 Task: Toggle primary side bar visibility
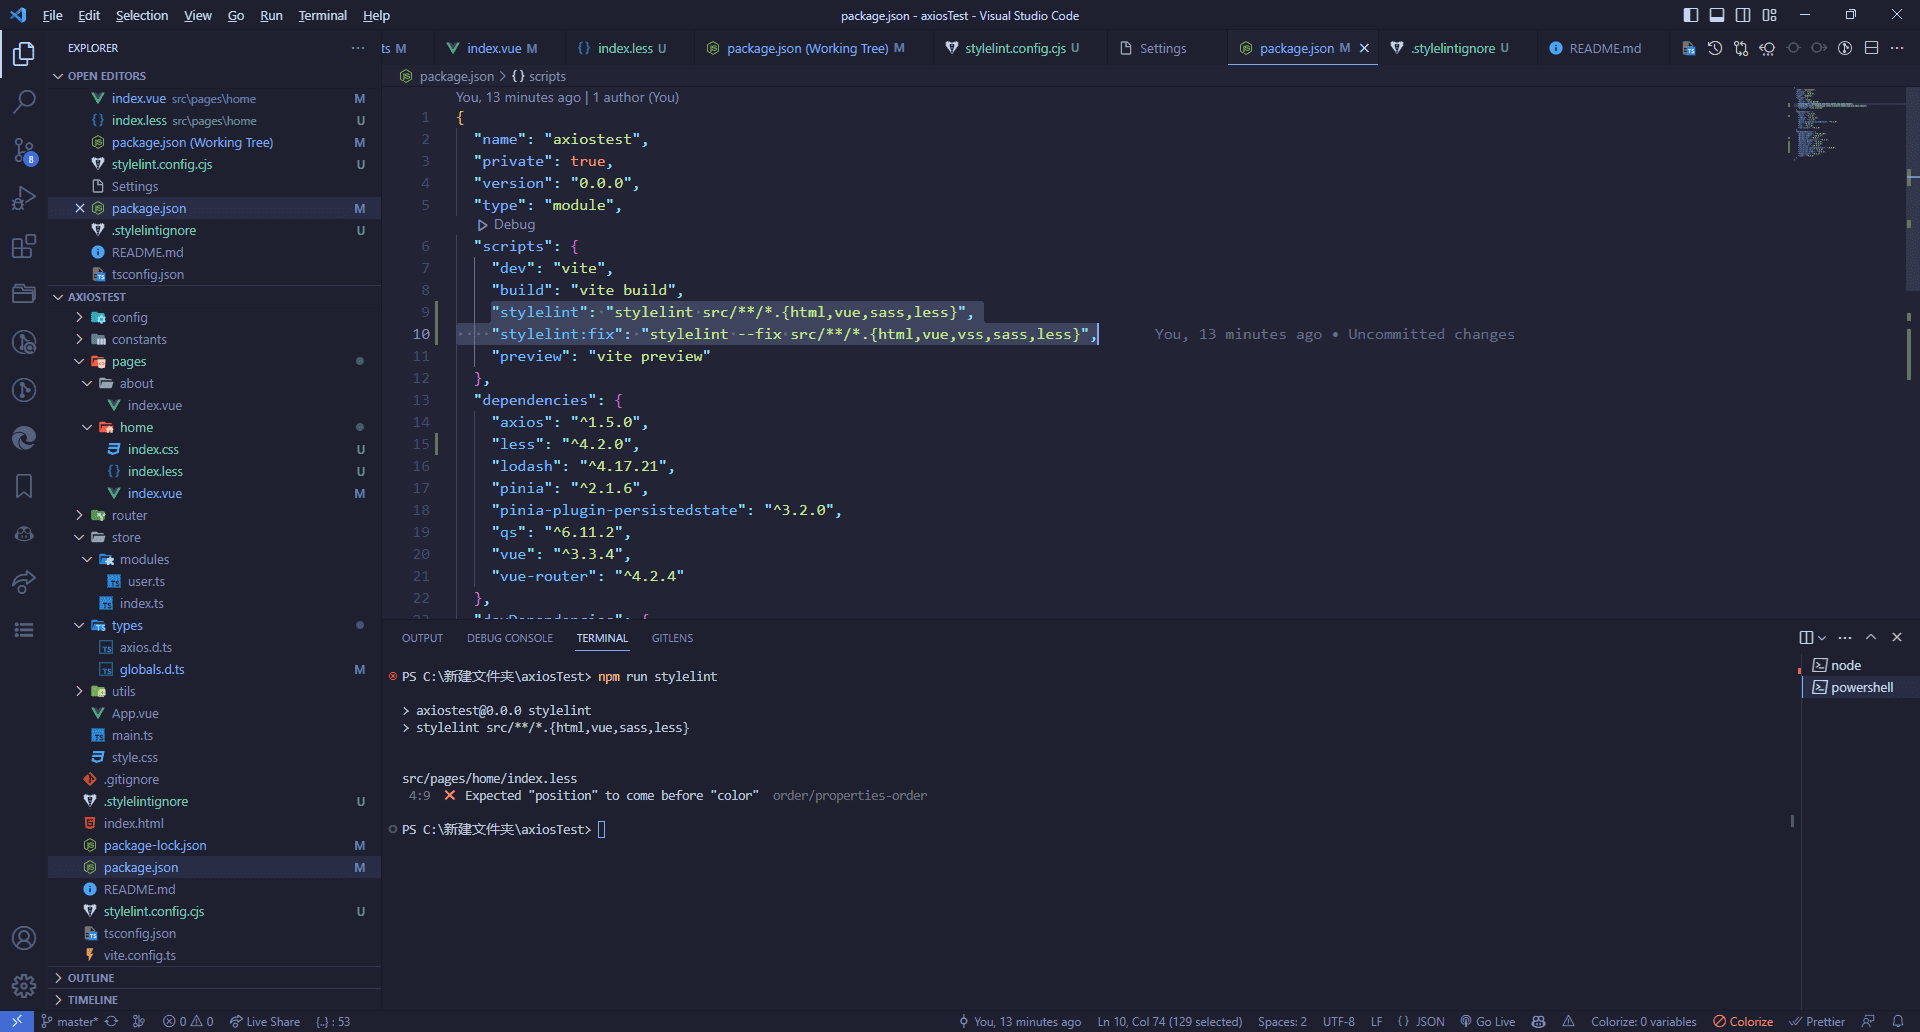pos(1691,15)
